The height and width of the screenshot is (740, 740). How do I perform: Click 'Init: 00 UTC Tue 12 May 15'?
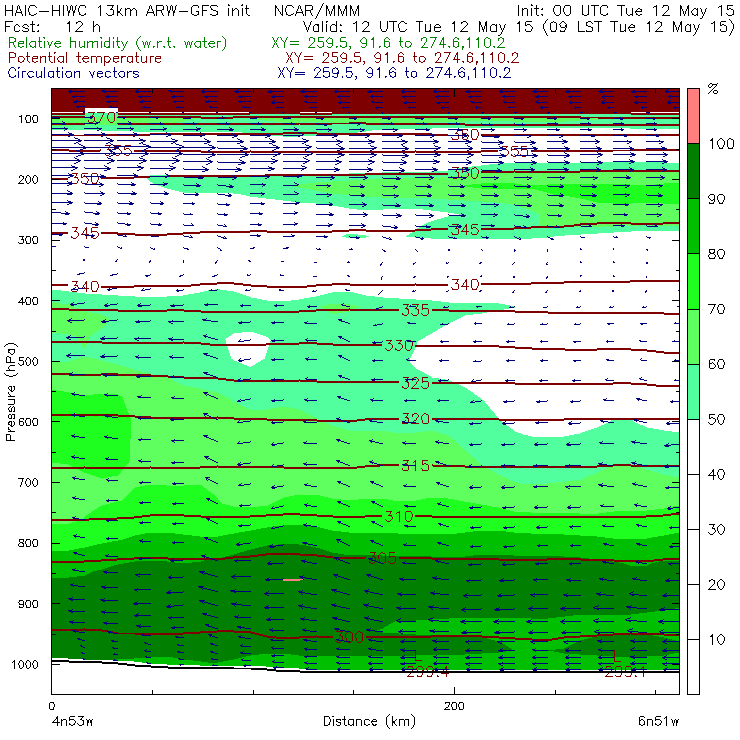pyautogui.click(x=625, y=11)
